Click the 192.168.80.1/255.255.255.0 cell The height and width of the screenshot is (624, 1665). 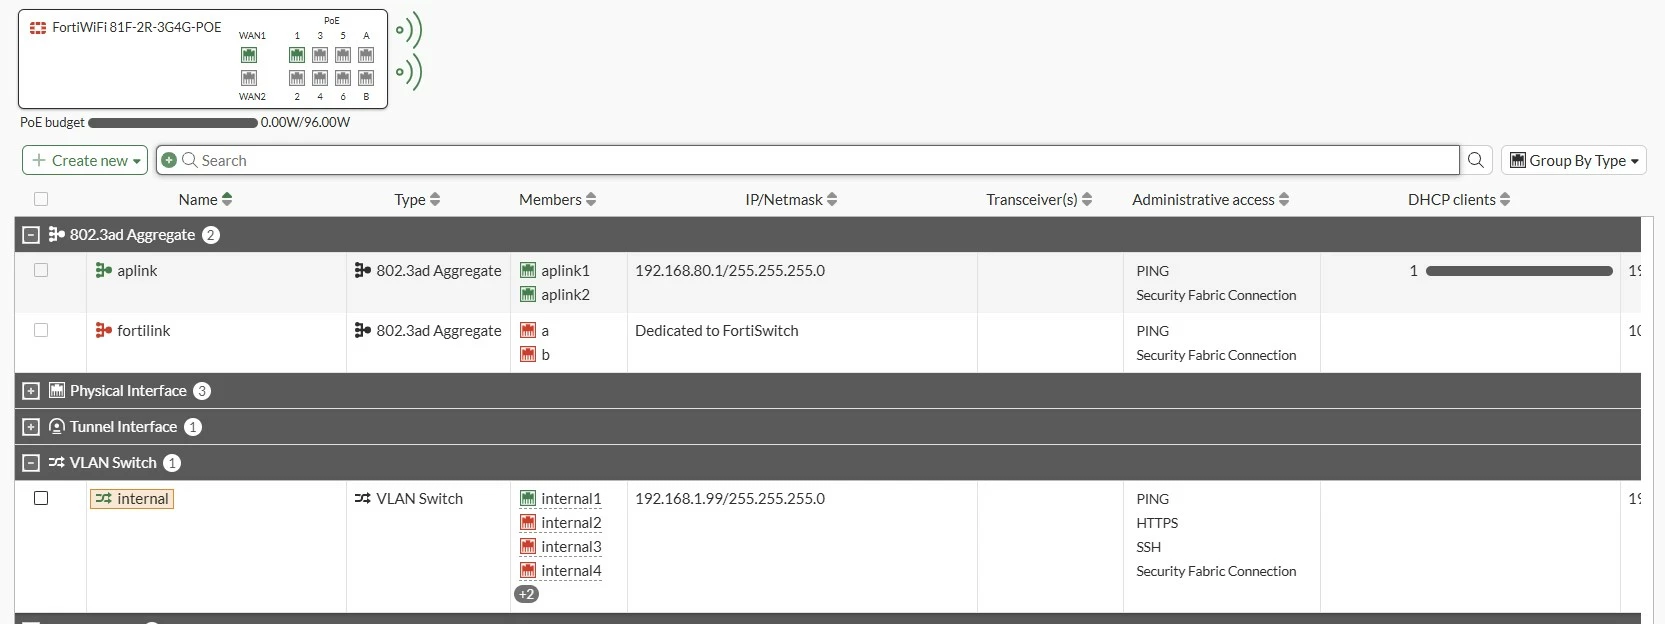point(730,271)
